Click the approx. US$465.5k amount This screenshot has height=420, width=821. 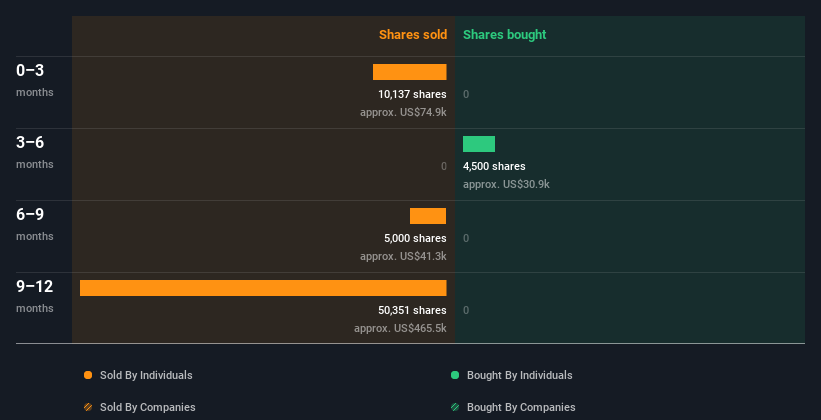(400, 328)
